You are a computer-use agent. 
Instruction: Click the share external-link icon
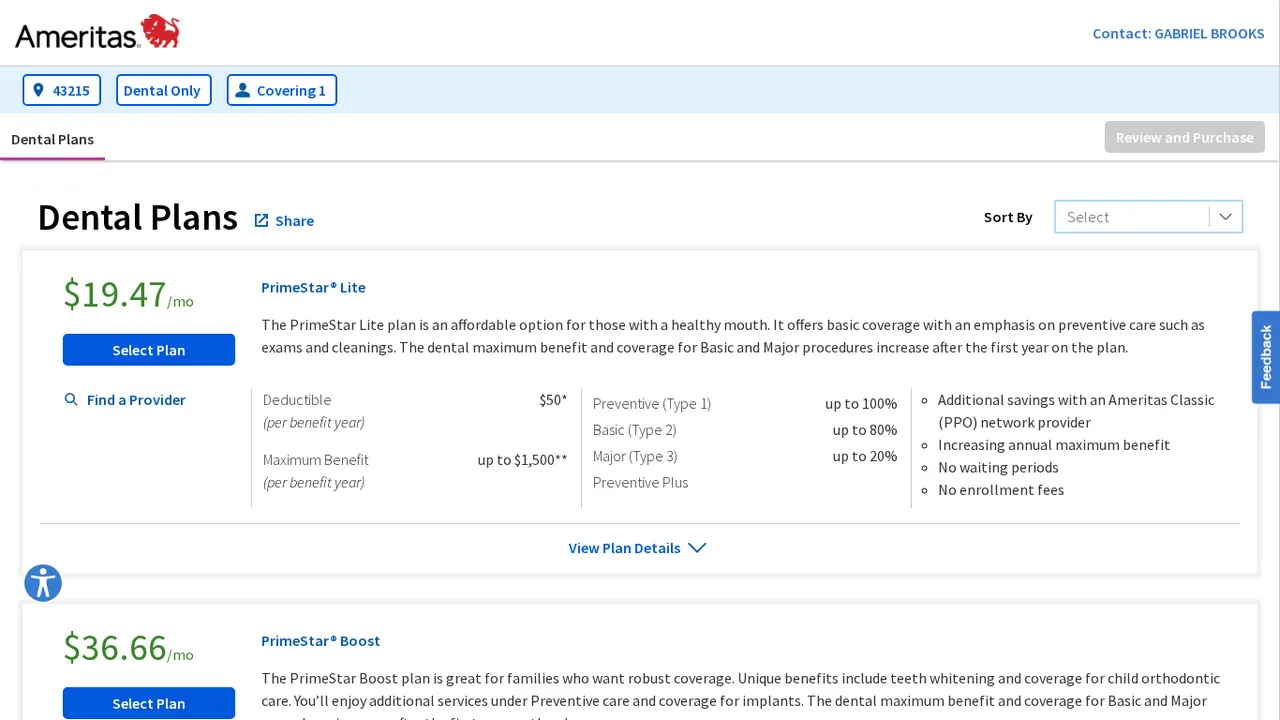[261, 220]
